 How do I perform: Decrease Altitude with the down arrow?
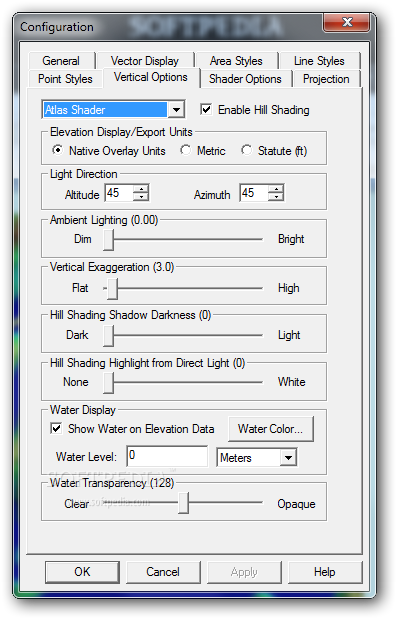point(141,197)
